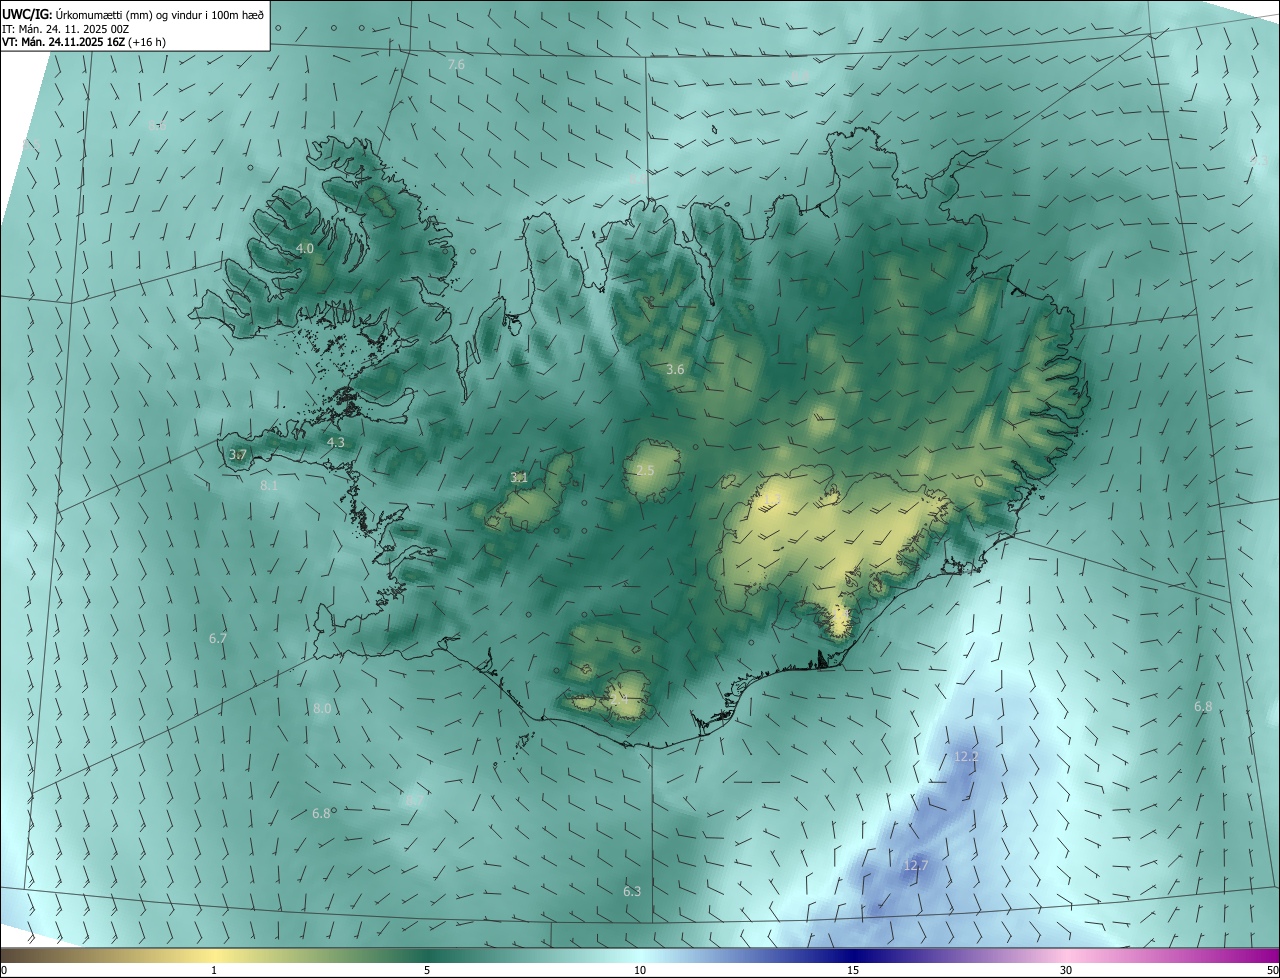Screen dimensions: 1280x978
Task: Click the 3.6 value in north Iceland
Action: pos(675,370)
